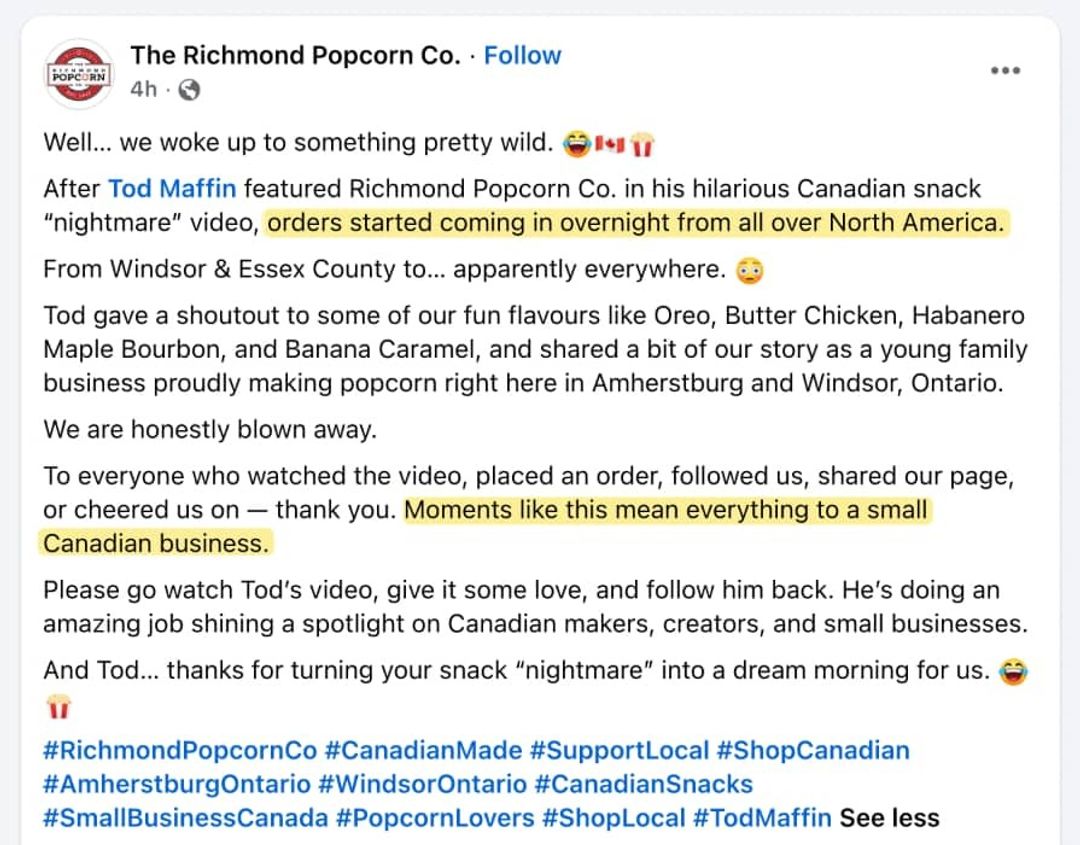Open The Richmond Popcorn Co. page name

pyautogui.click(x=295, y=55)
